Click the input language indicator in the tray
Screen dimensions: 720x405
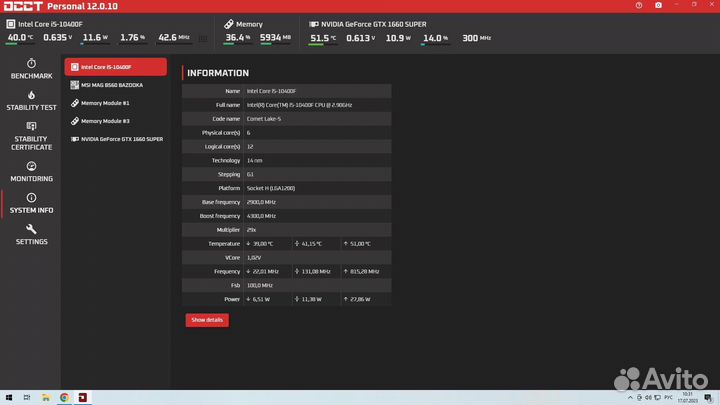[668, 398]
